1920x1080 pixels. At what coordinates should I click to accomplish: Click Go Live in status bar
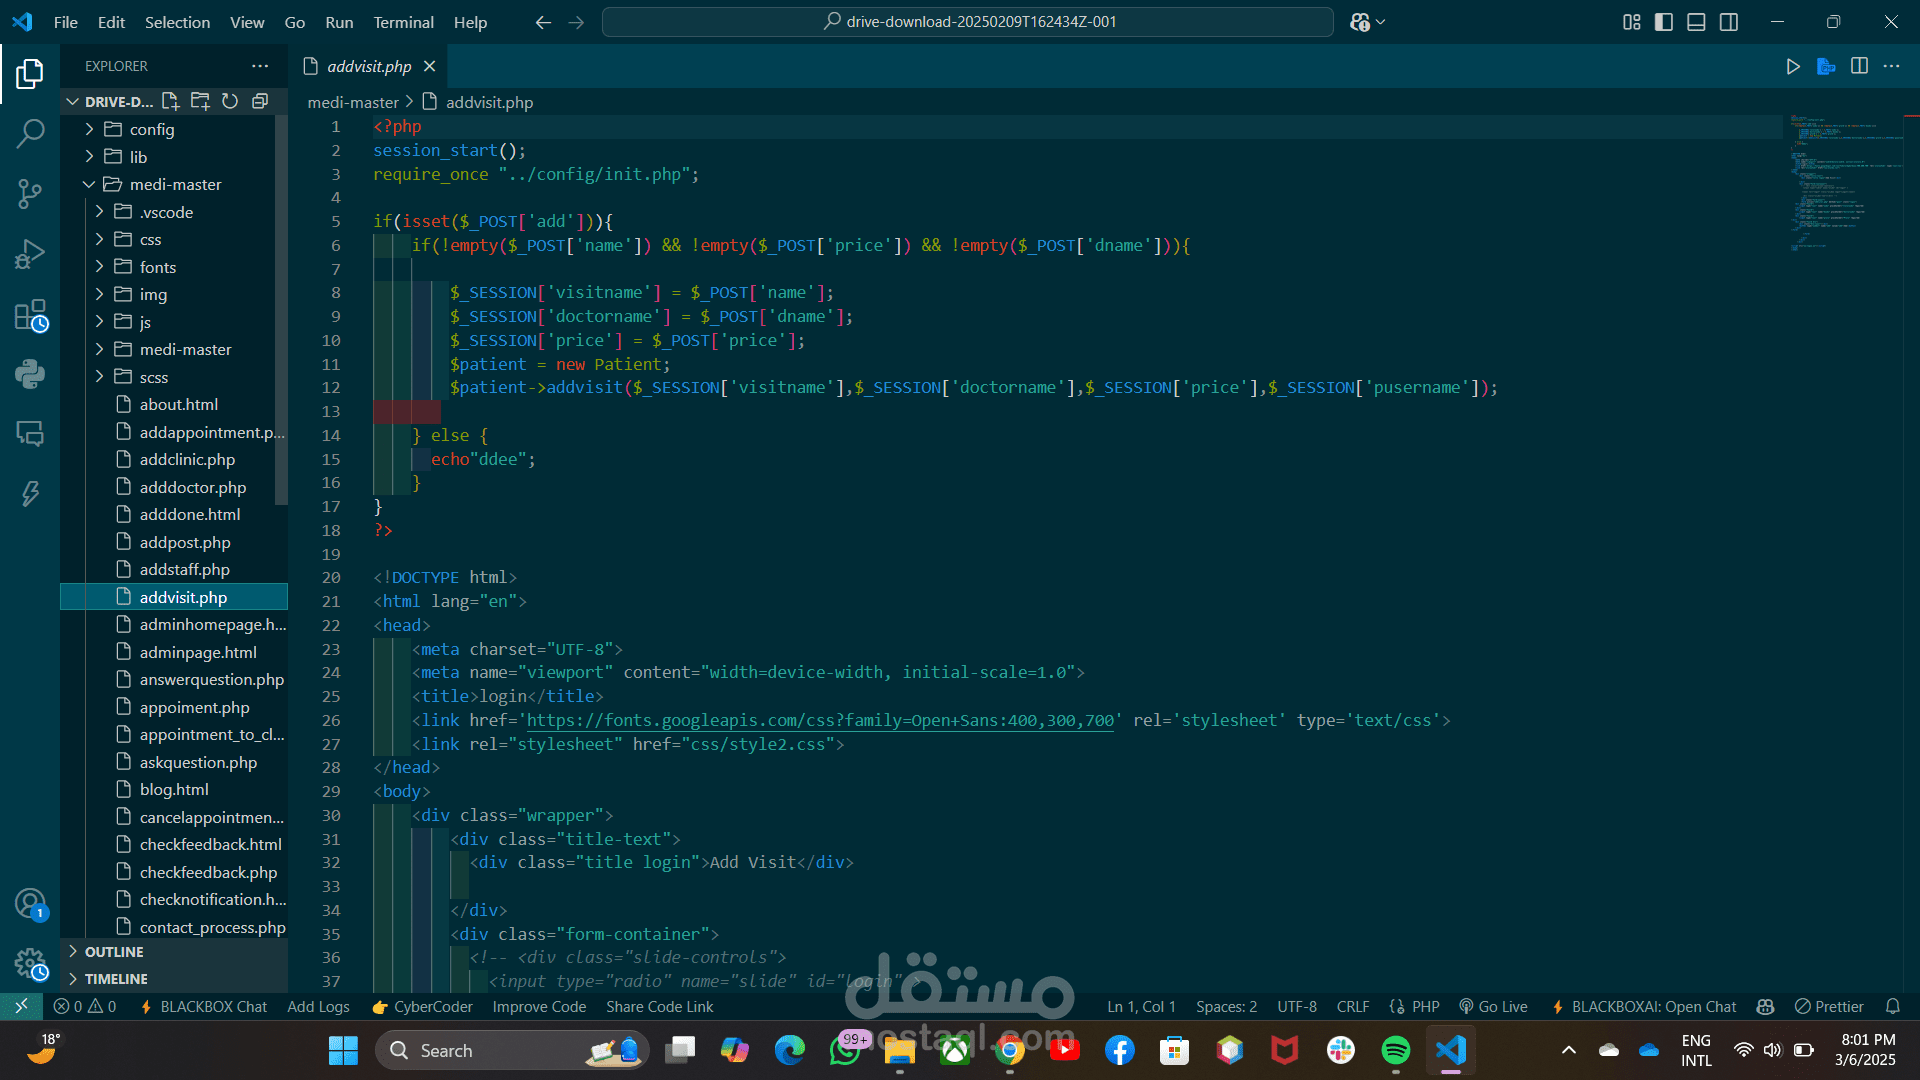point(1493,1007)
